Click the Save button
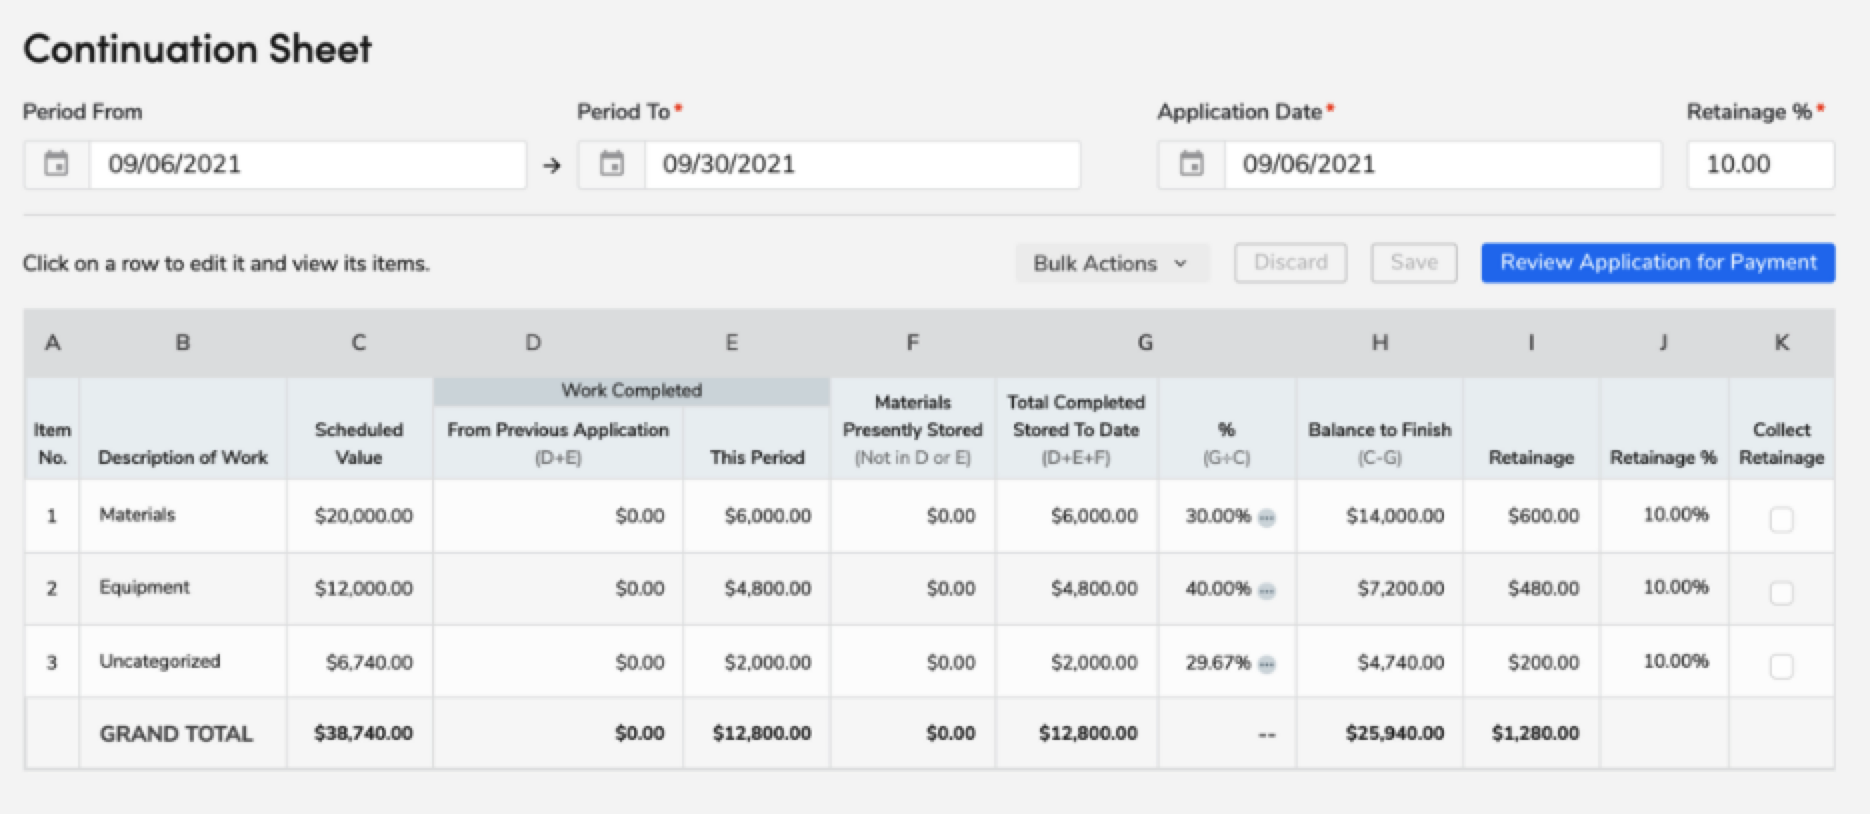The image size is (1870, 814). click(x=1414, y=263)
